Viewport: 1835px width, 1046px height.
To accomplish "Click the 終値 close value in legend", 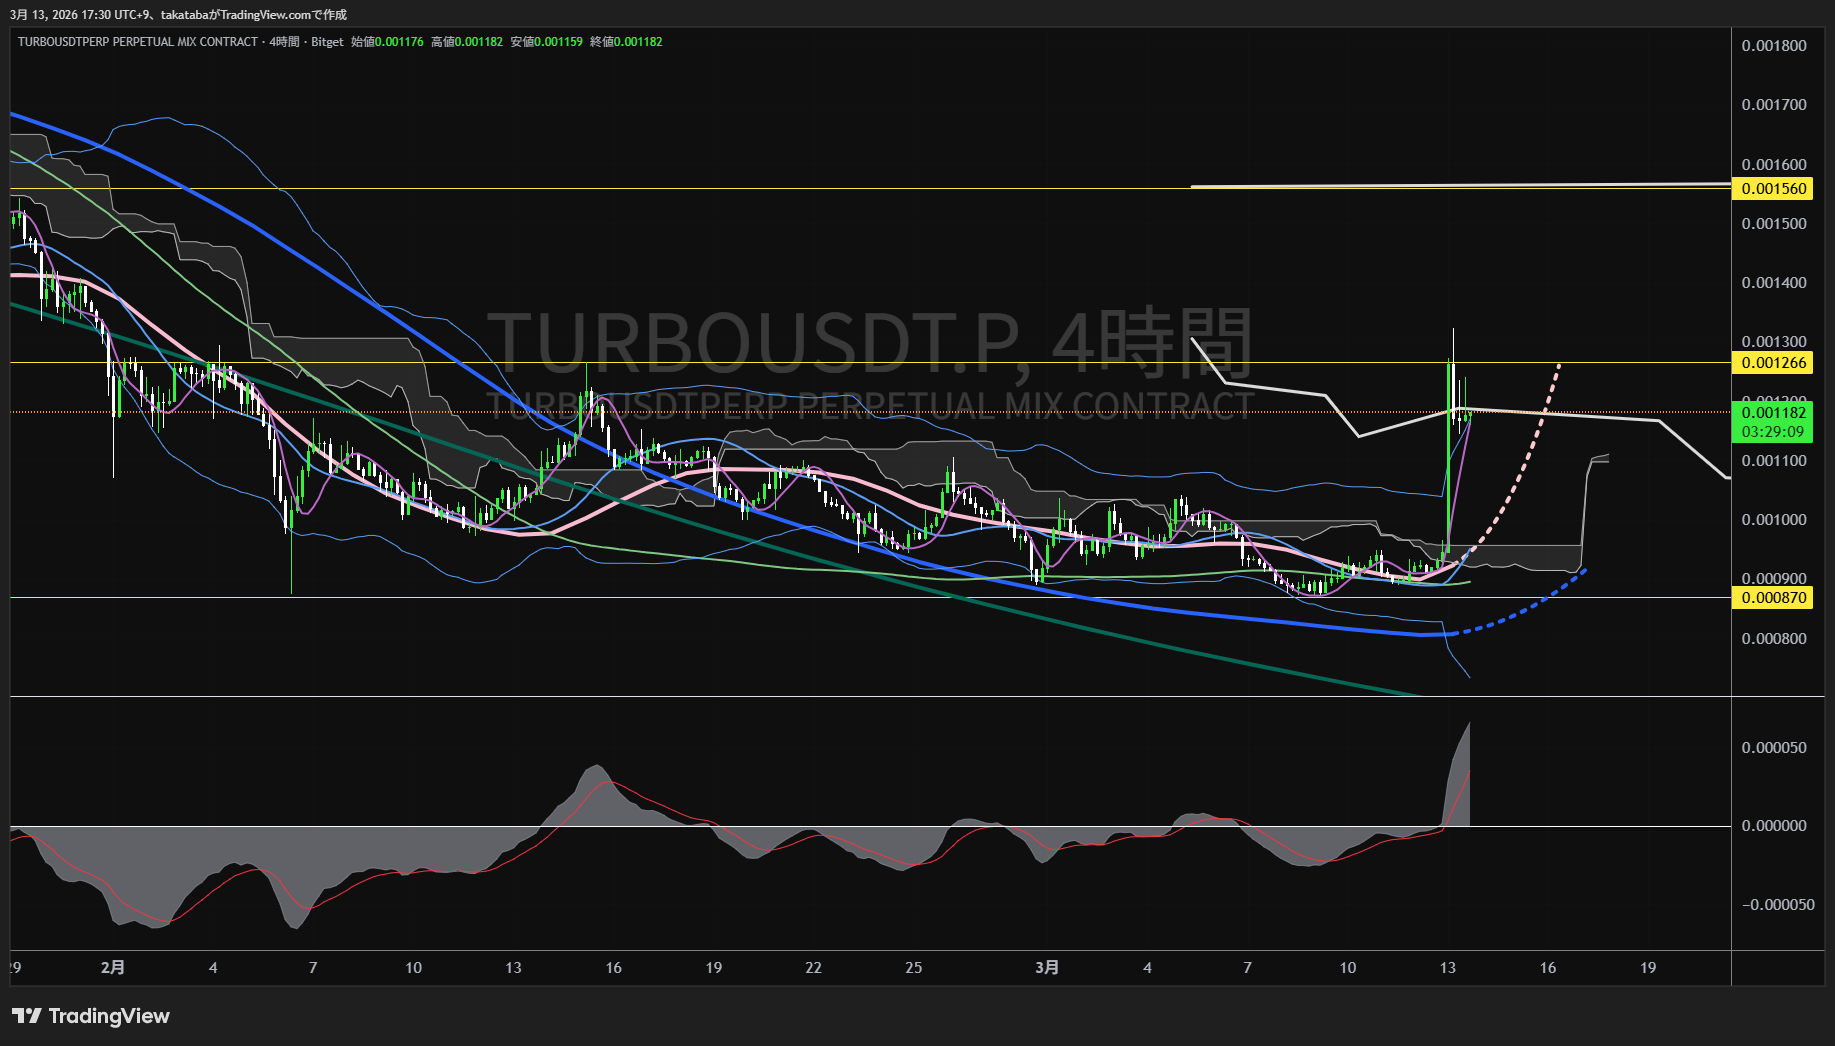I will tap(638, 42).
